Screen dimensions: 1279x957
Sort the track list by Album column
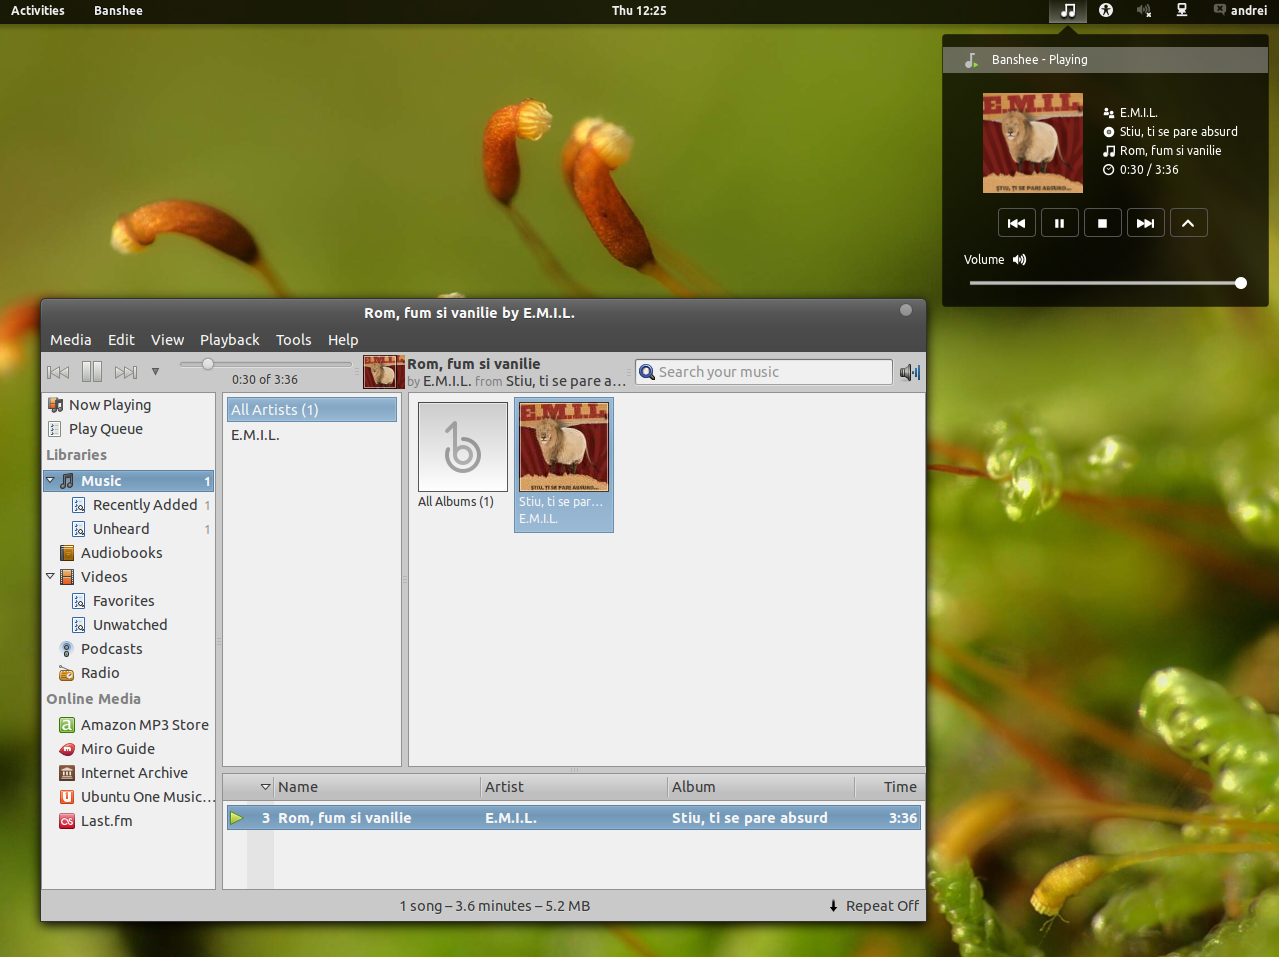[761, 787]
